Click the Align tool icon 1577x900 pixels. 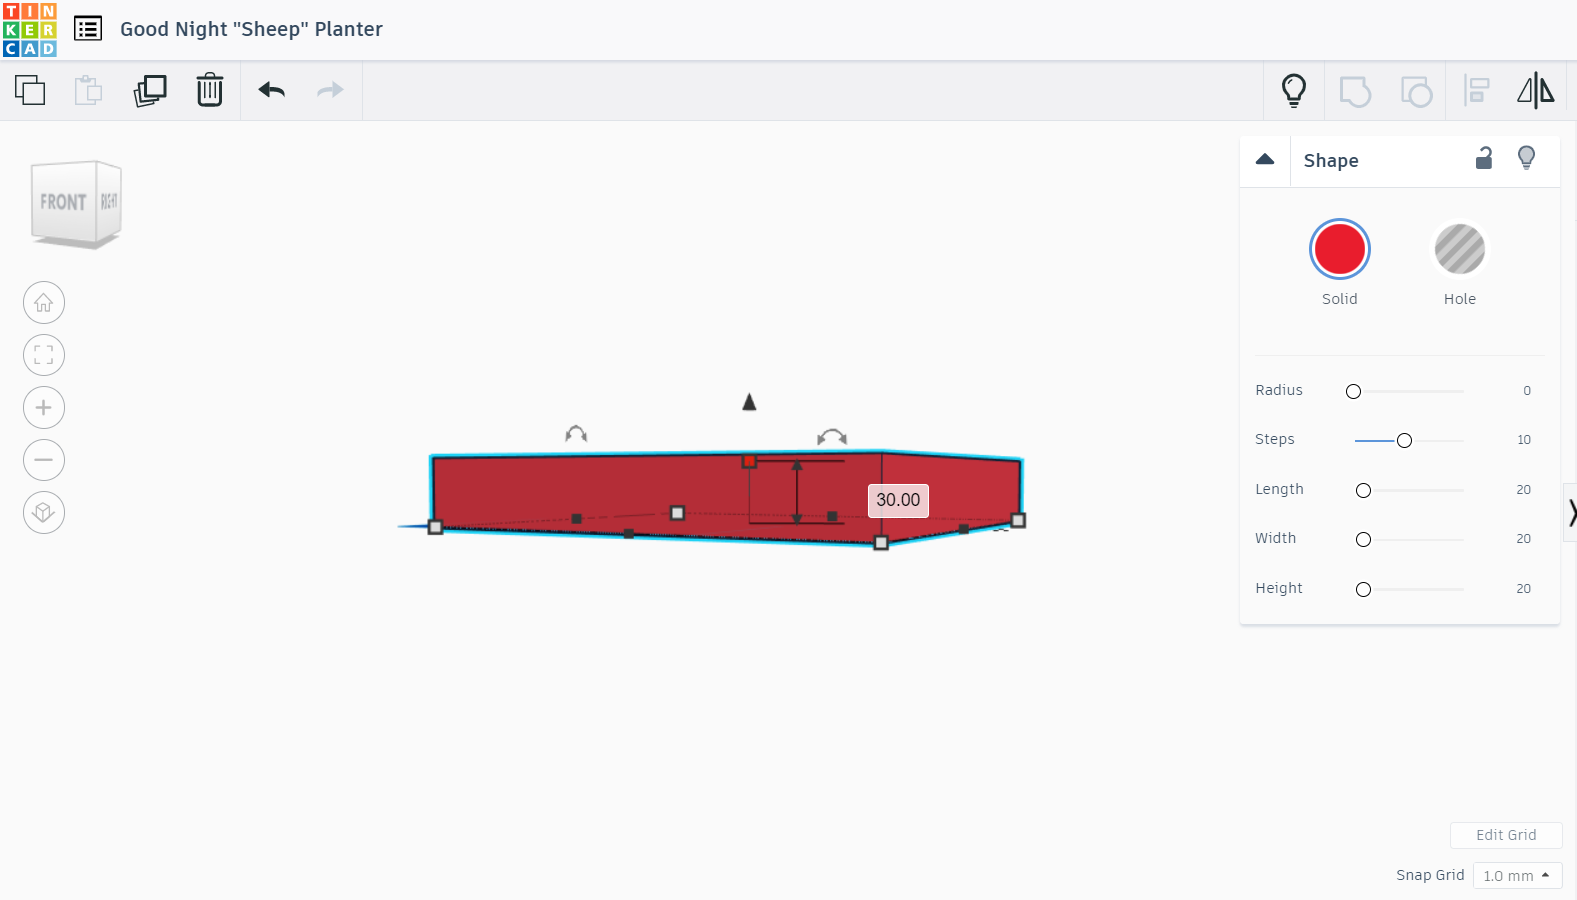(x=1476, y=91)
